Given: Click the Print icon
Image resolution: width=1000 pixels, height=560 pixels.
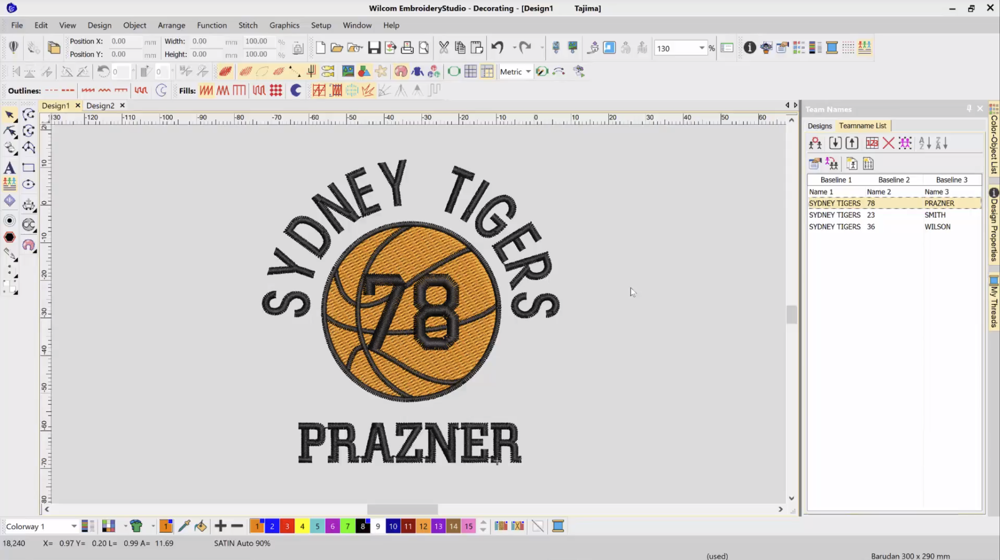Looking at the screenshot, I should click(x=407, y=48).
